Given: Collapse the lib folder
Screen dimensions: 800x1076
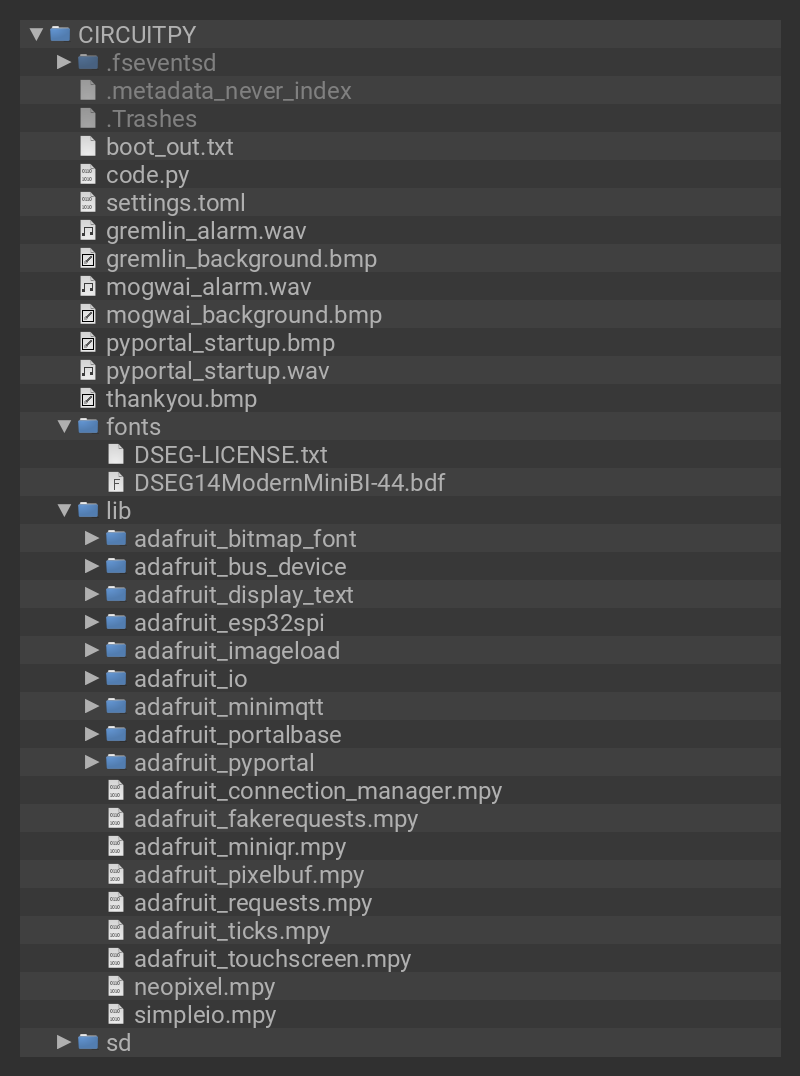Looking at the screenshot, I should pyautogui.click(x=65, y=511).
